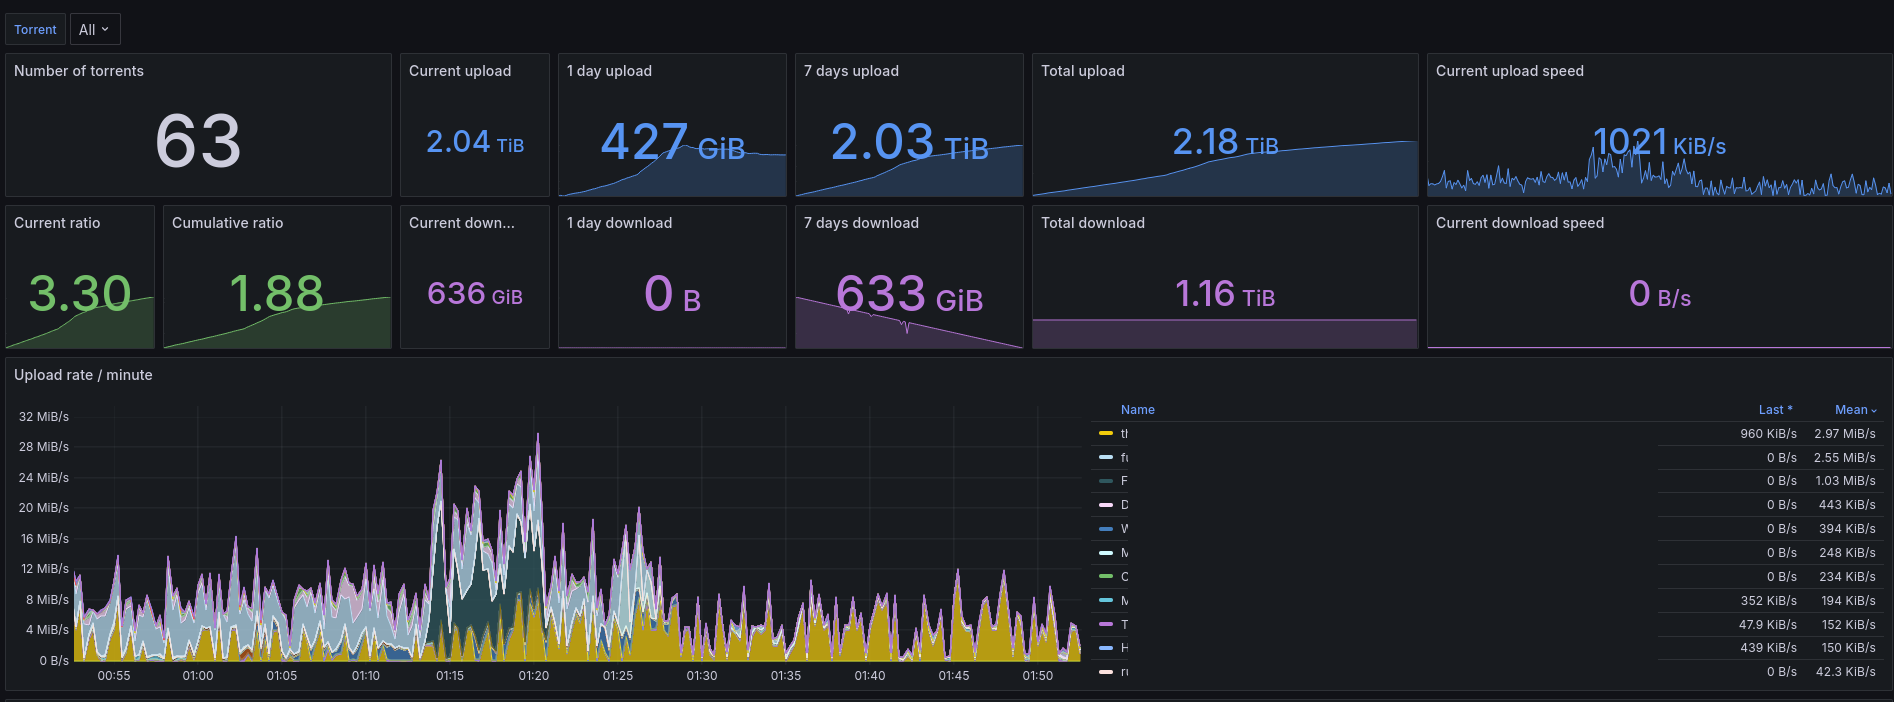Click the 7 days download panel title

[861, 223]
